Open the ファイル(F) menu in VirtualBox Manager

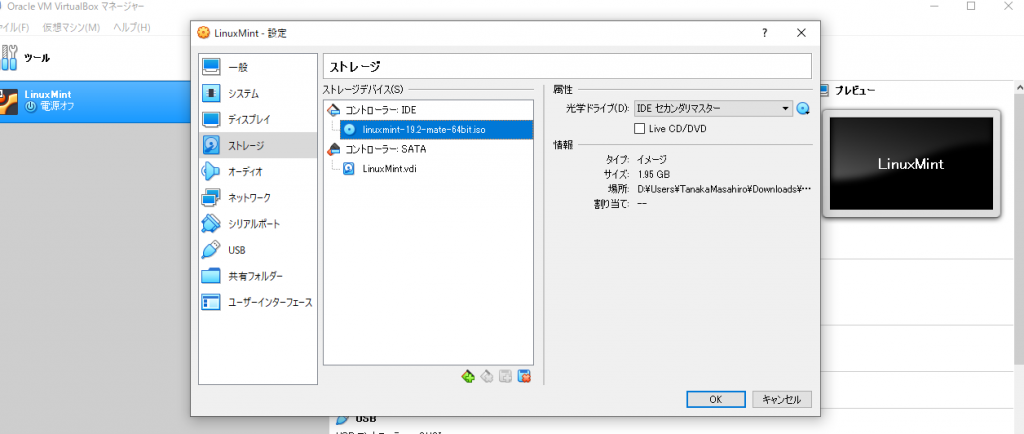tap(15, 27)
